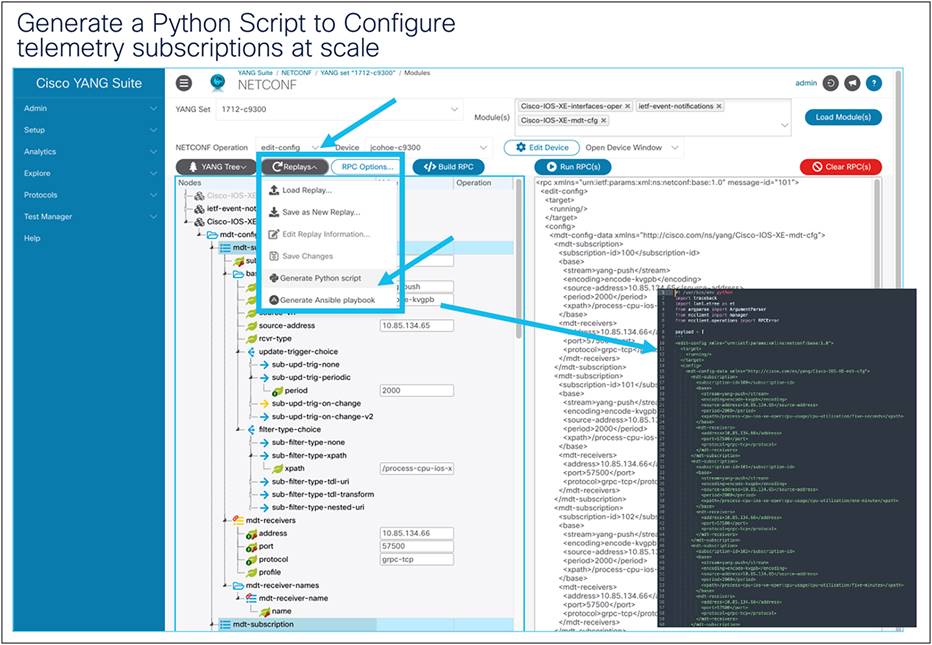Choose Generate Ansible playbook
The width and height of the screenshot is (932, 645).
(322, 300)
